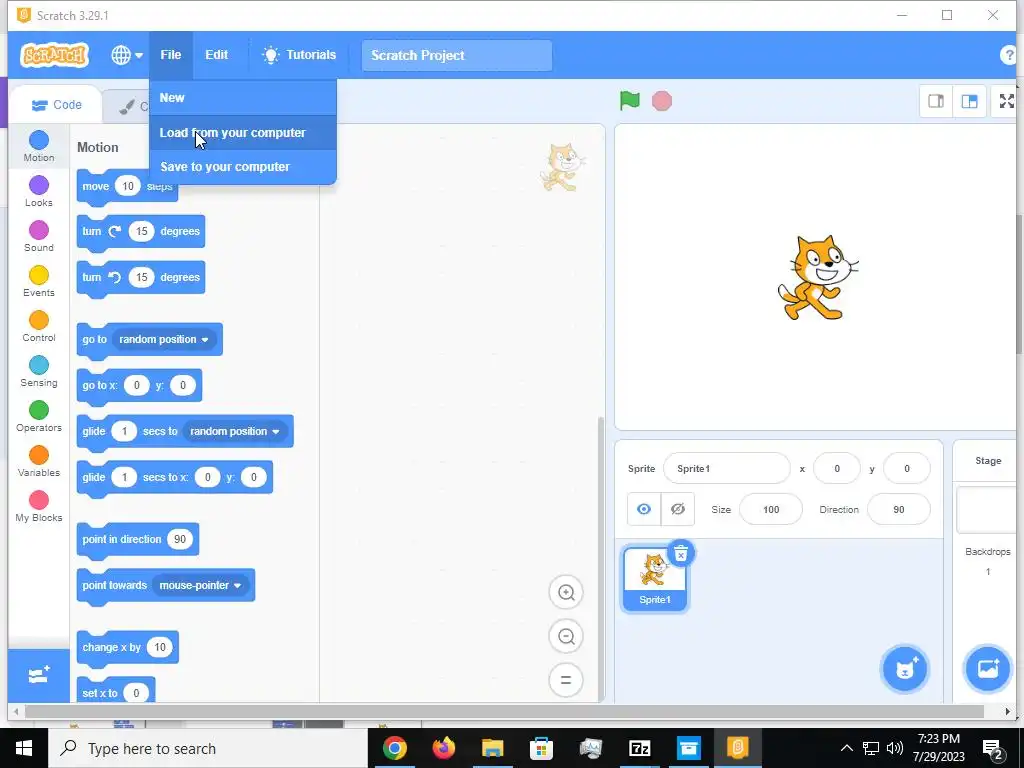1024x768 pixels.
Task: Open the language globe menu
Action: [126, 56]
